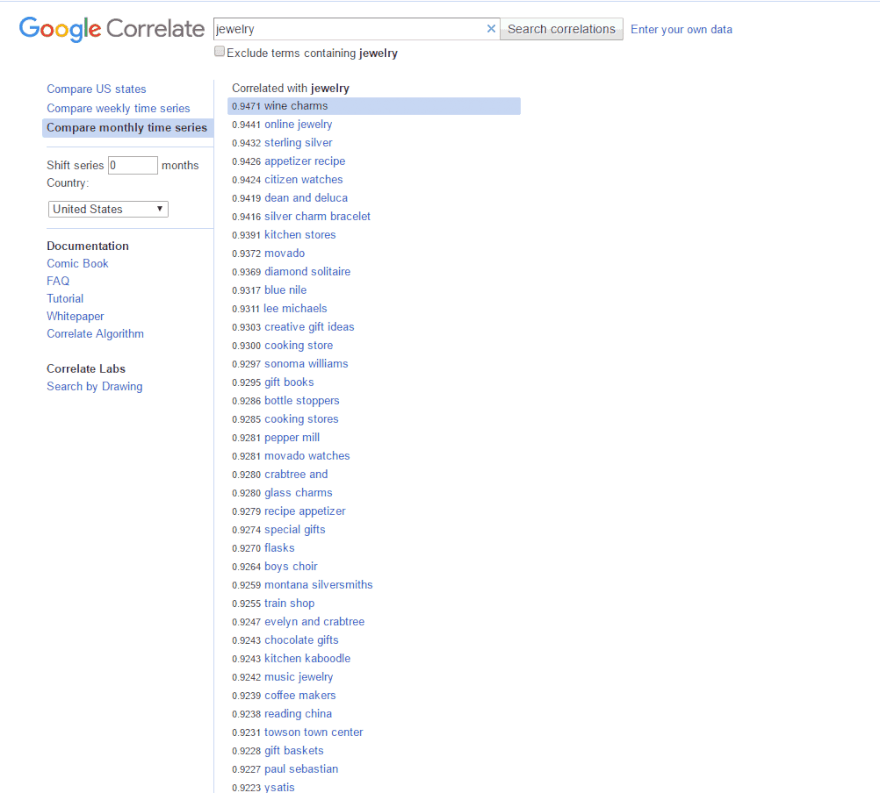Open the Comic Book documentation link

pos(77,264)
